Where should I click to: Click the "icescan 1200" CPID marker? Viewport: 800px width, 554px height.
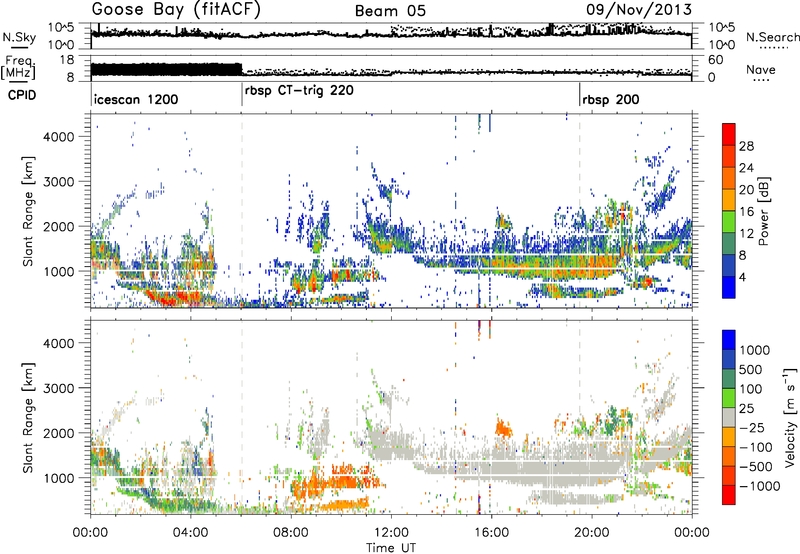tap(136, 99)
